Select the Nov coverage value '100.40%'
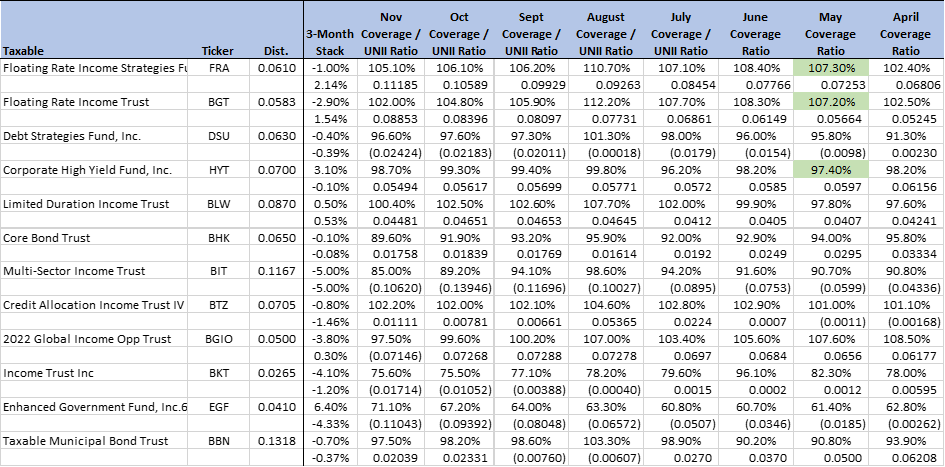945x467 pixels. [x=389, y=204]
